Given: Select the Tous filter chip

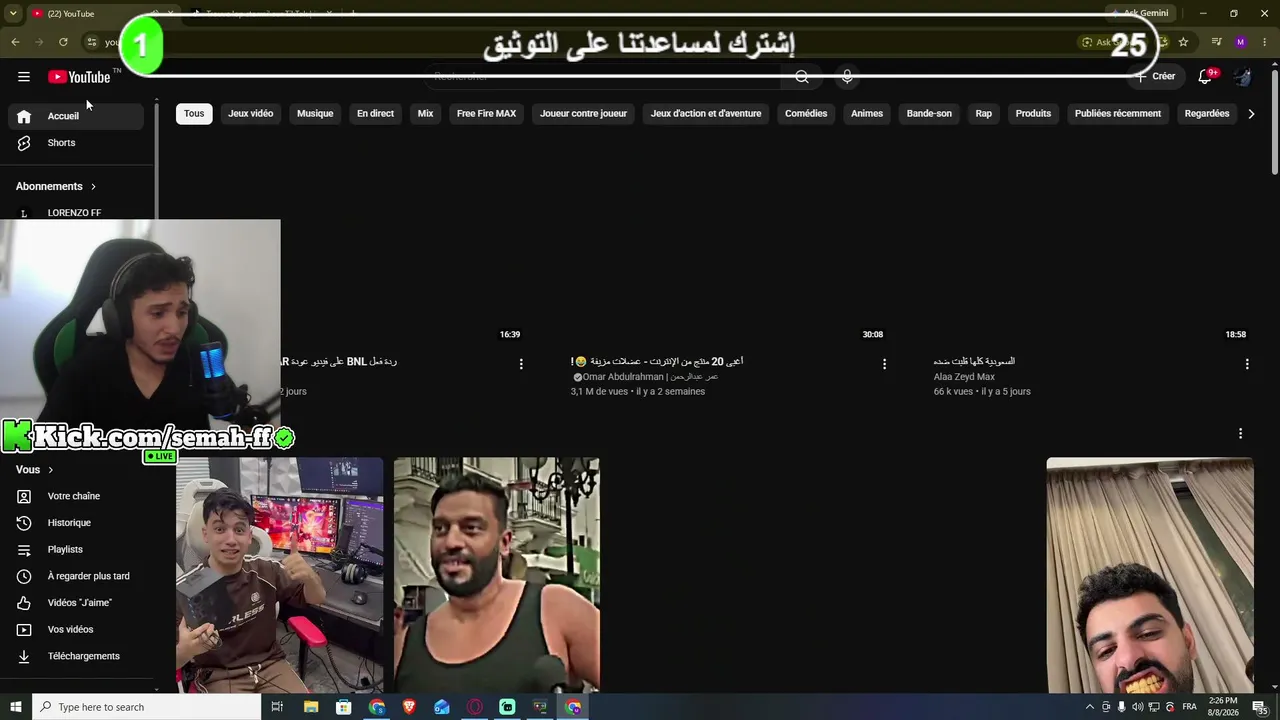Looking at the screenshot, I should pyautogui.click(x=194, y=114).
